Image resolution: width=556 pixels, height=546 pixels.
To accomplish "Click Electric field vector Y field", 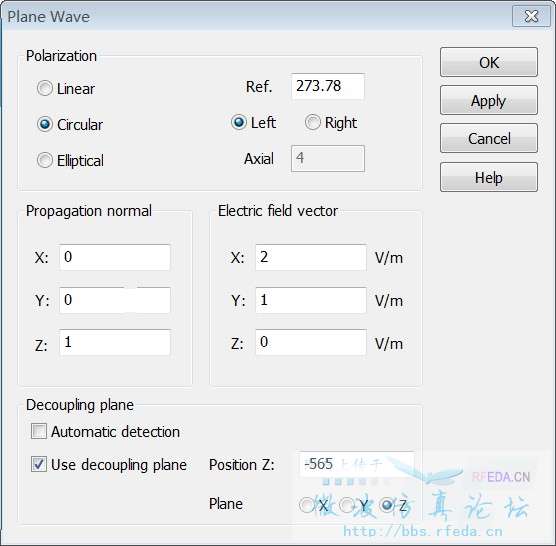I will [x=311, y=300].
